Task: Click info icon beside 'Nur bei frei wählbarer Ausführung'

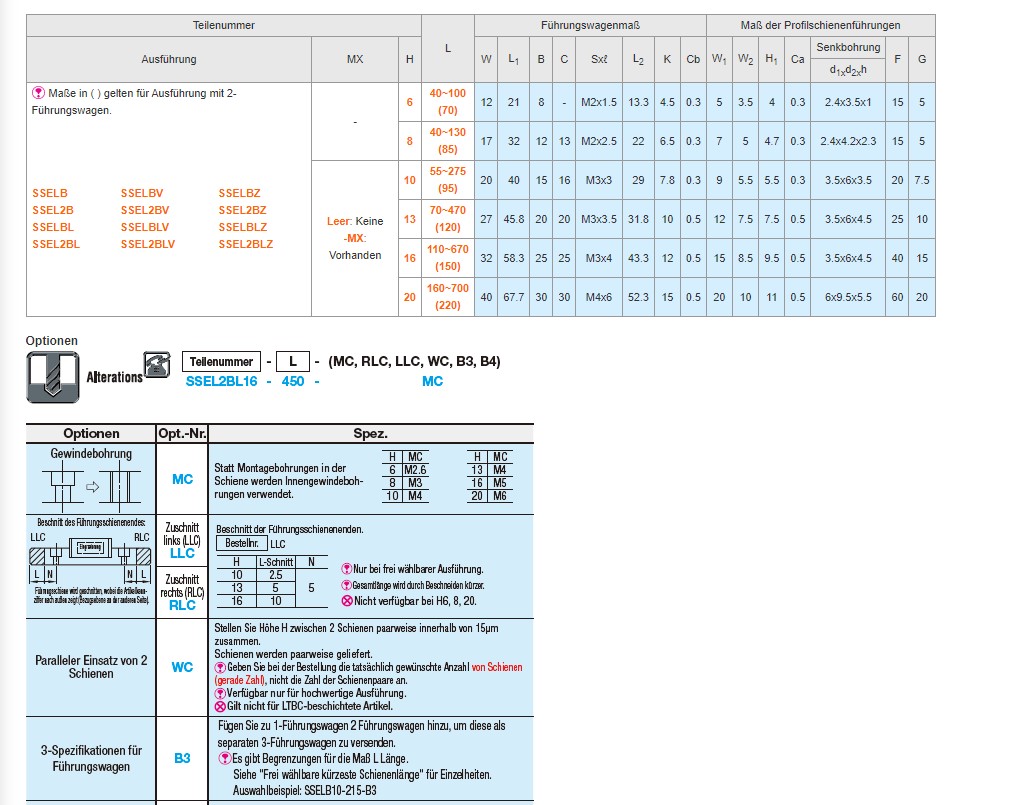Action: tap(347, 569)
